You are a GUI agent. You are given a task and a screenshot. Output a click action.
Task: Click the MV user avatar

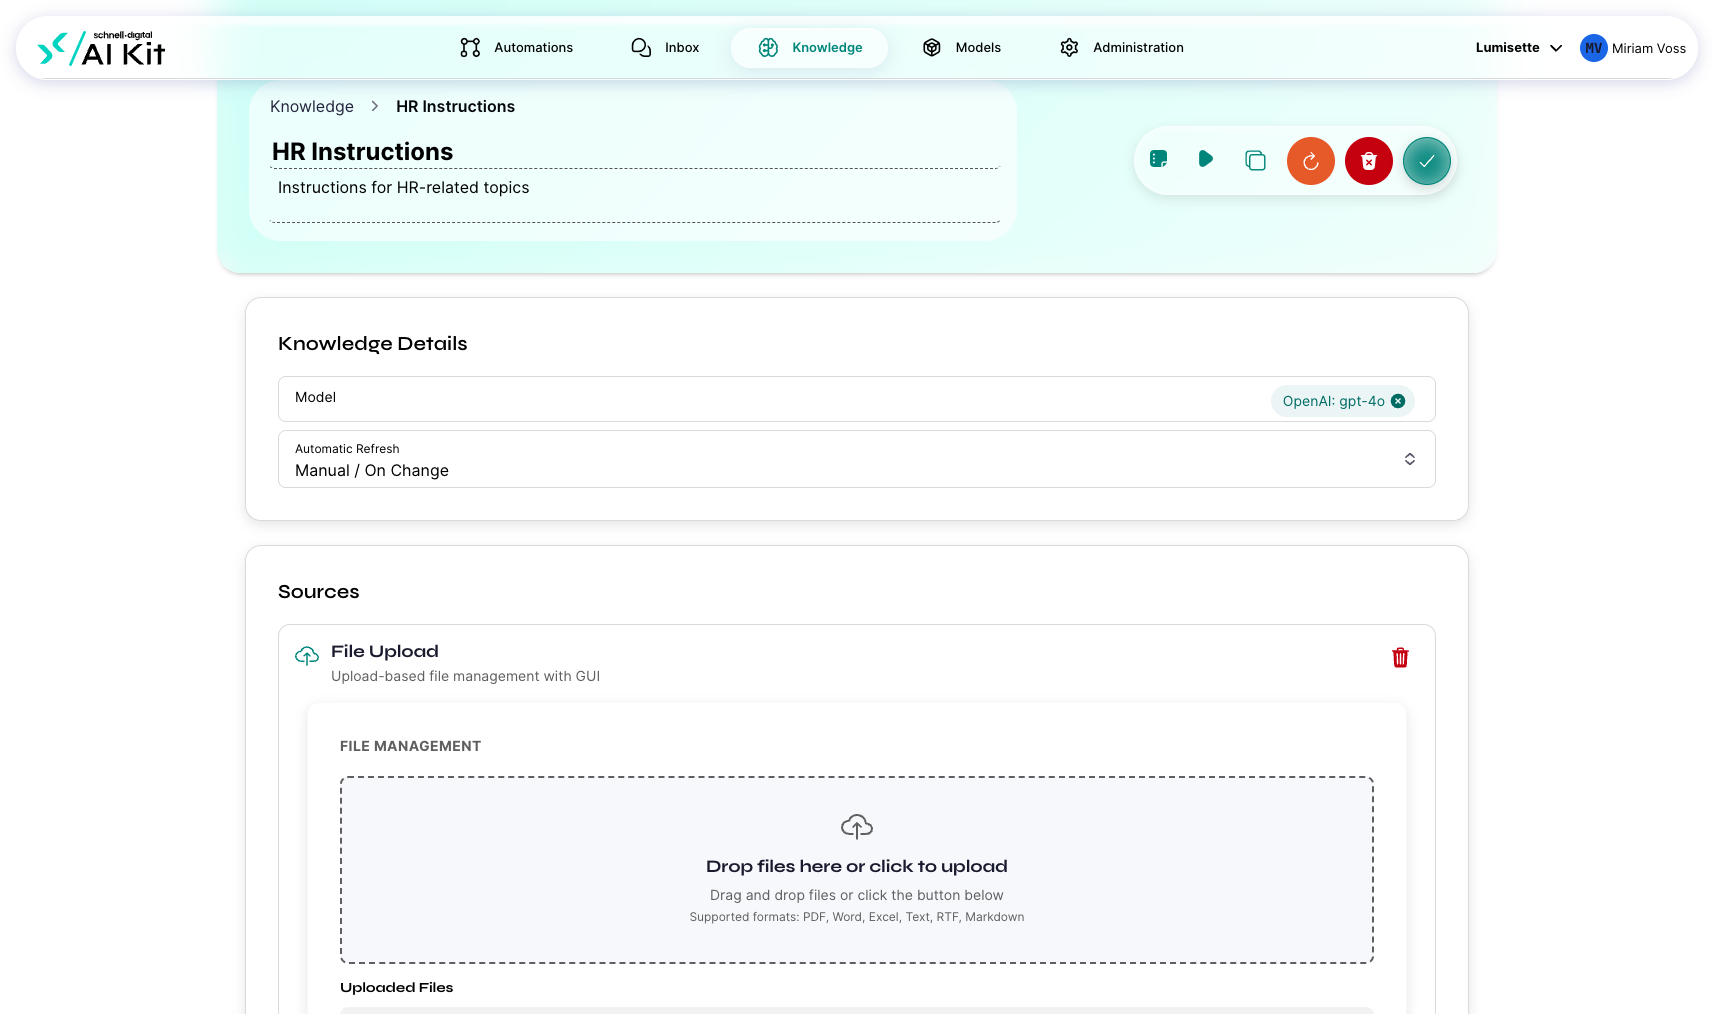1593,48
